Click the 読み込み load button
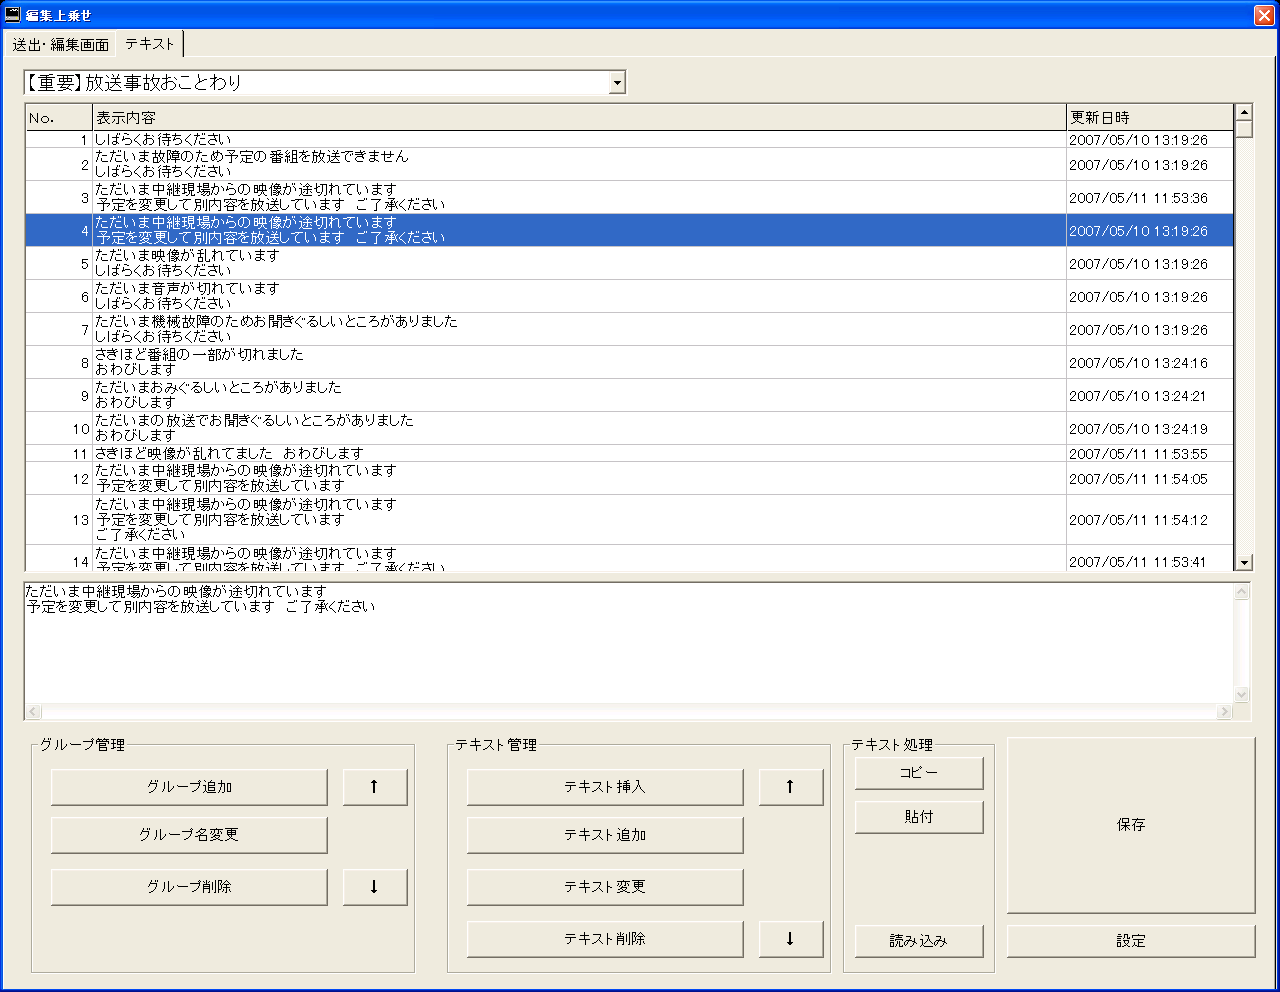 919,941
